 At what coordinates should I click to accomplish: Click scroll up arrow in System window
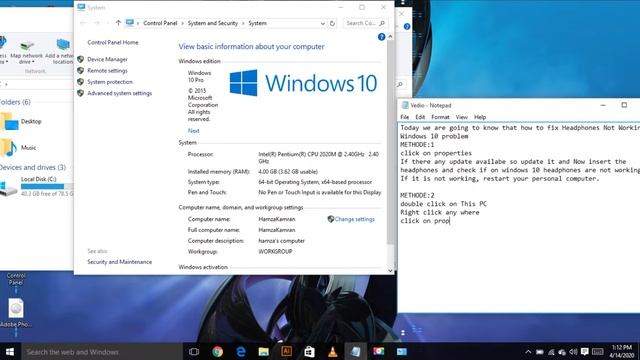tap(390, 37)
